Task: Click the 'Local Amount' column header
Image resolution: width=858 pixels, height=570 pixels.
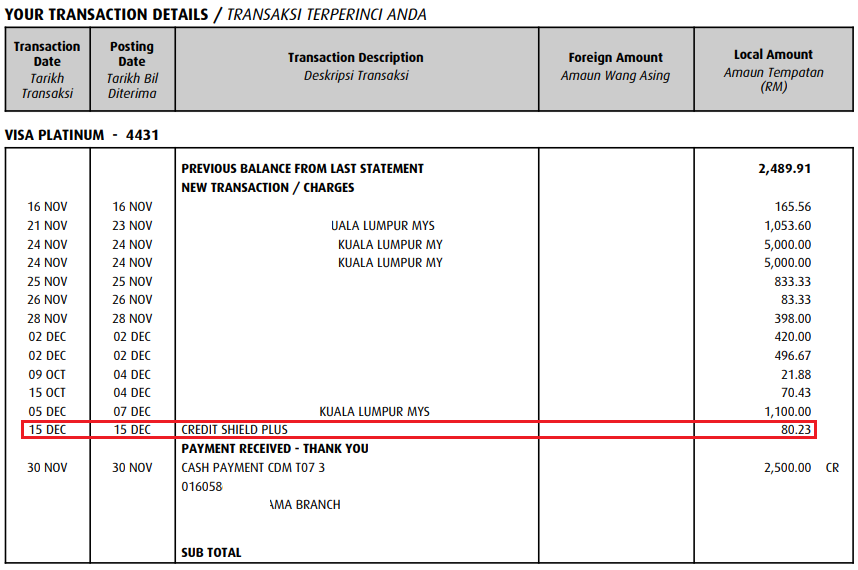Action: 773,69
